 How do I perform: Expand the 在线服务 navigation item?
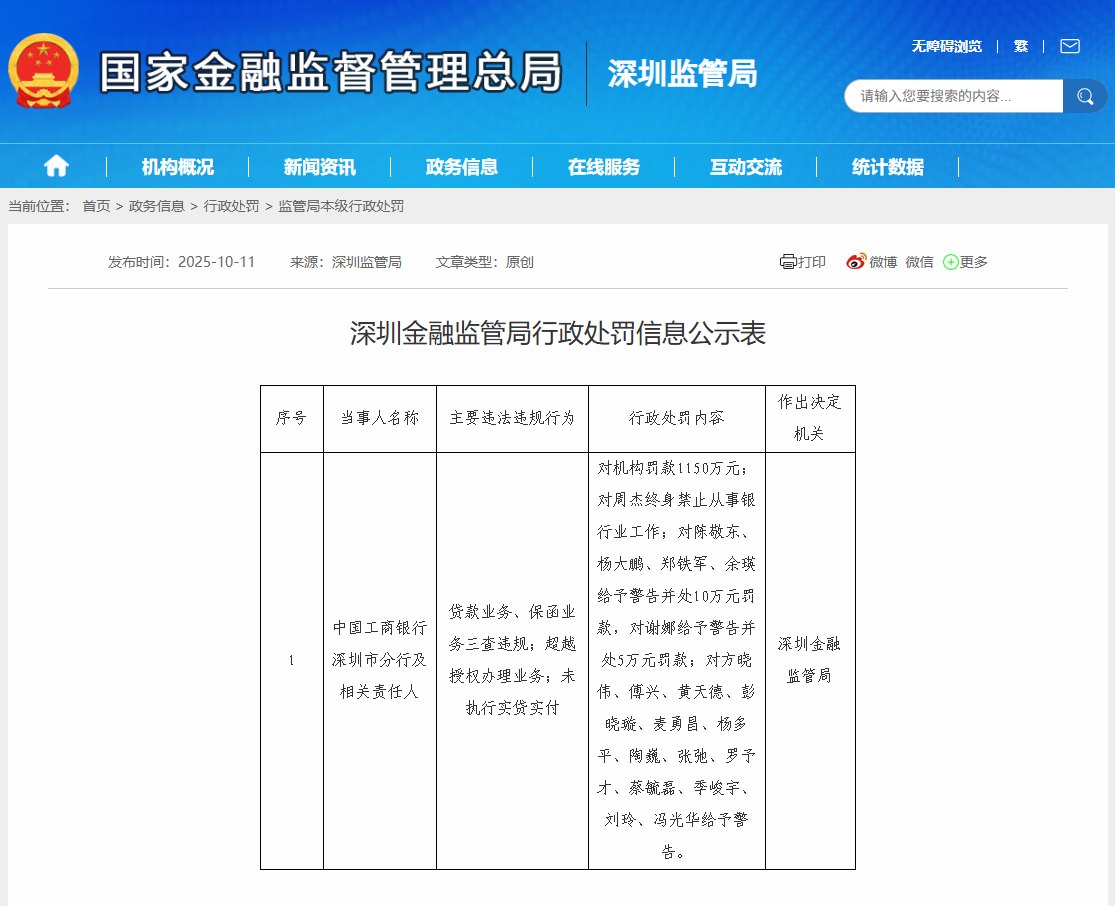click(604, 167)
